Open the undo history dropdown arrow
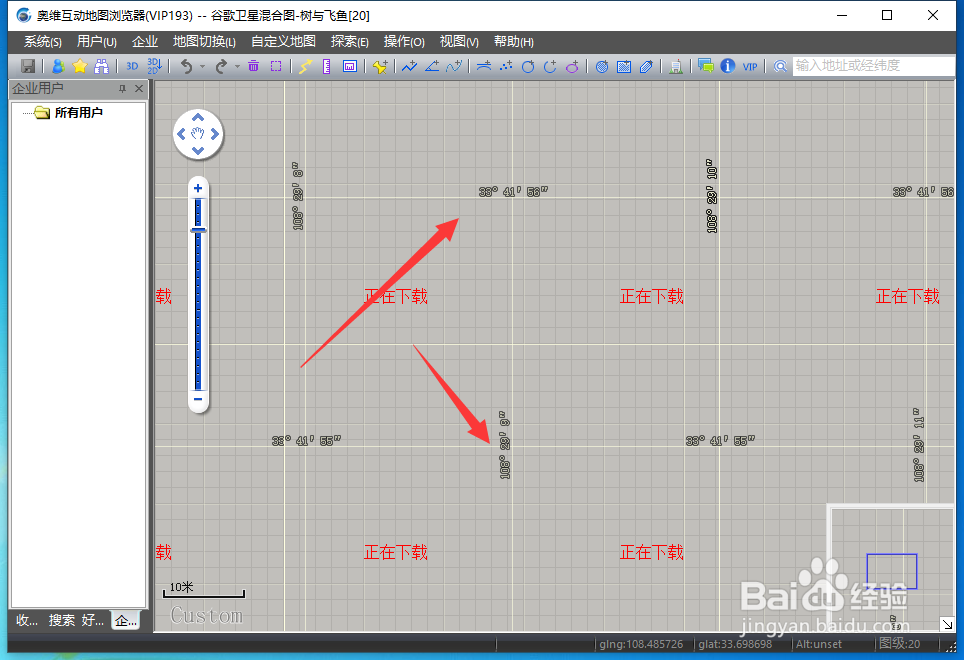 (202, 66)
